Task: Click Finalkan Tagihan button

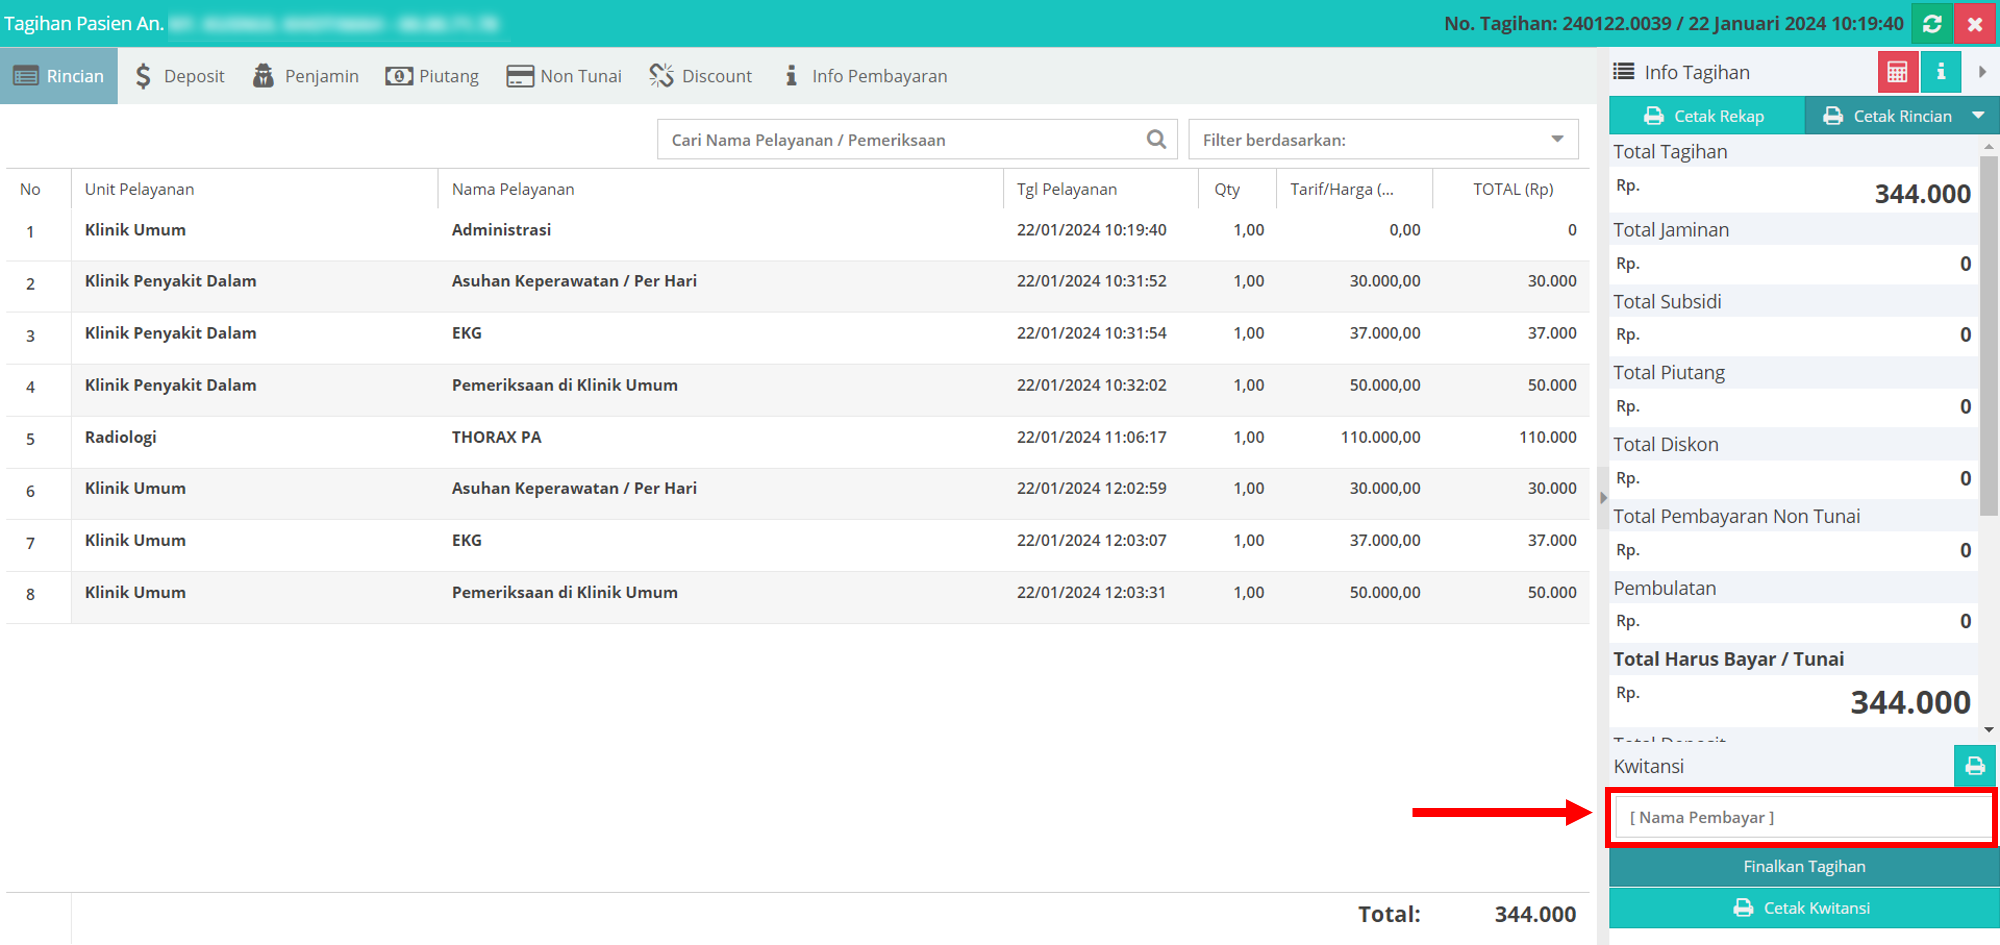Action: pyautogui.click(x=1804, y=866)
